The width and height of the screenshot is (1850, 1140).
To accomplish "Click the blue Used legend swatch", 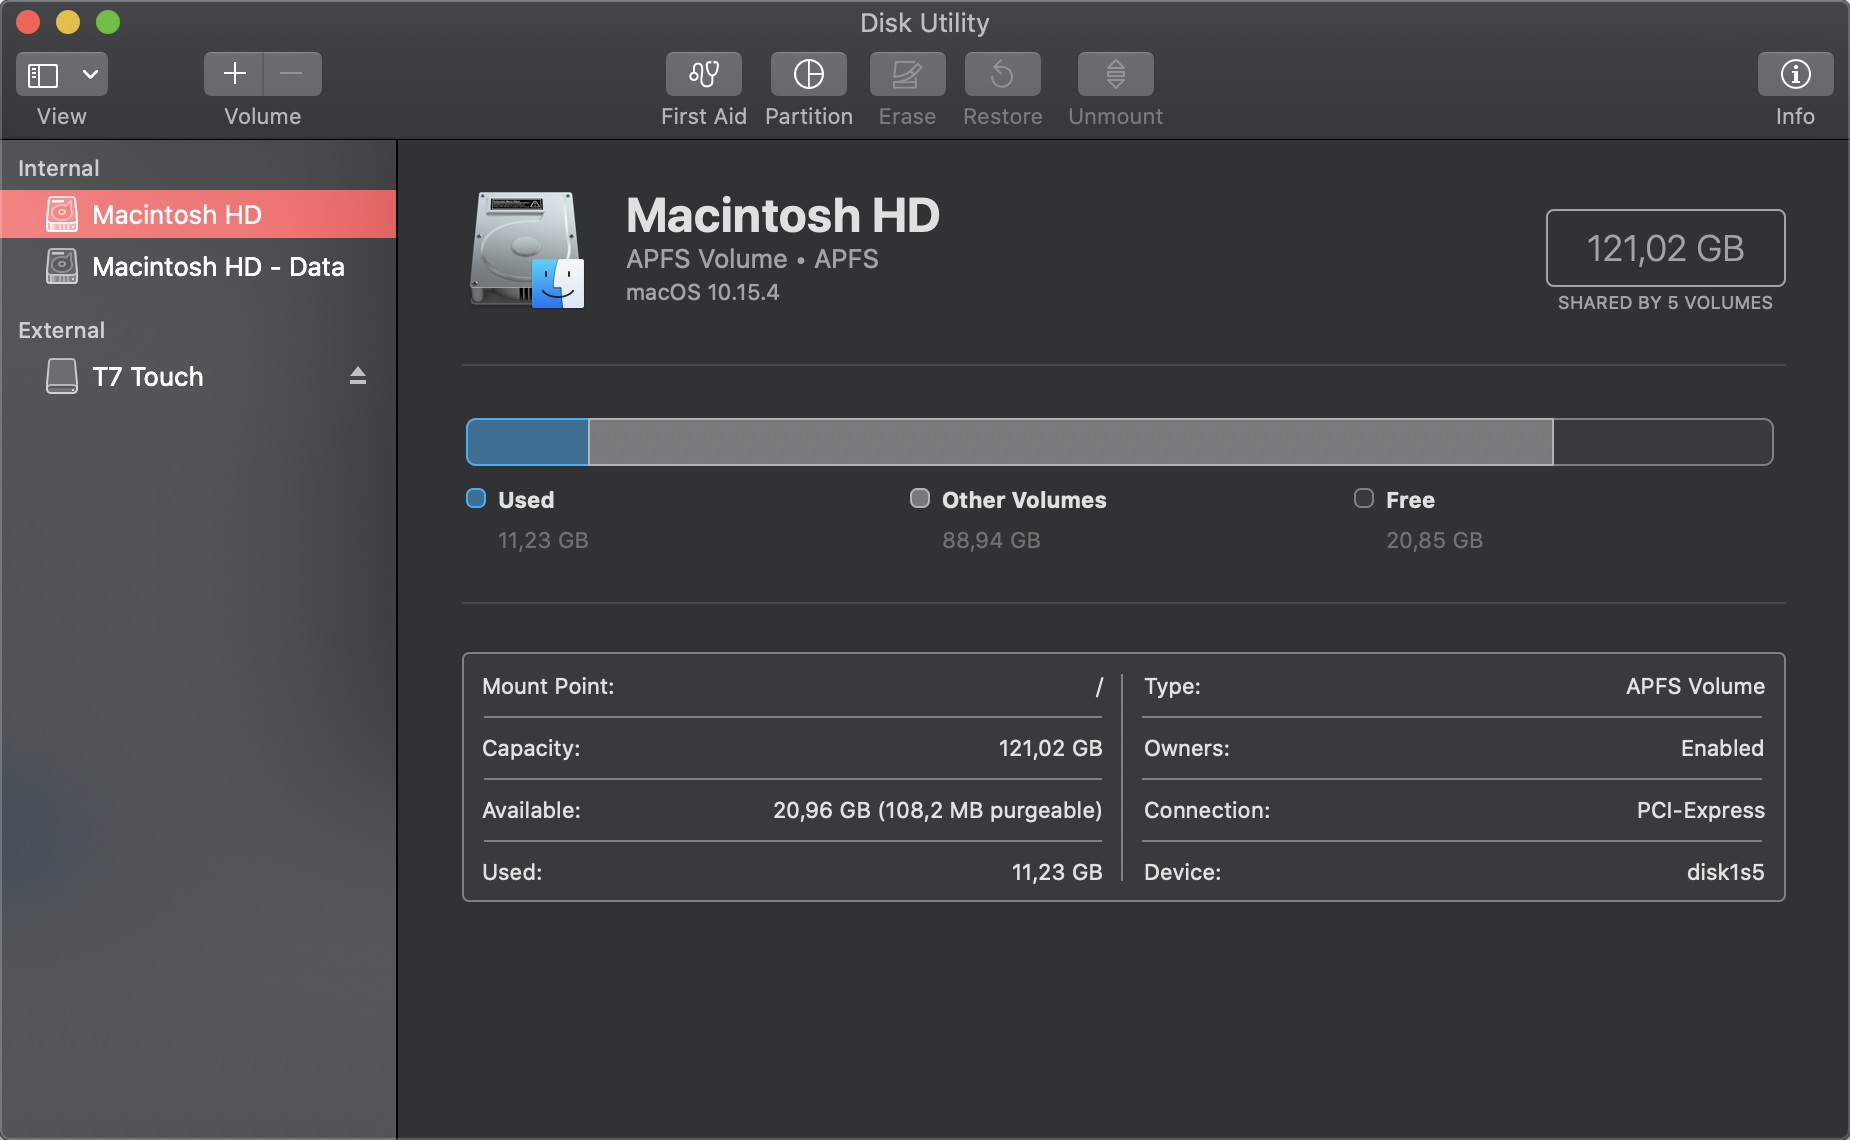I will pos(476,498).
